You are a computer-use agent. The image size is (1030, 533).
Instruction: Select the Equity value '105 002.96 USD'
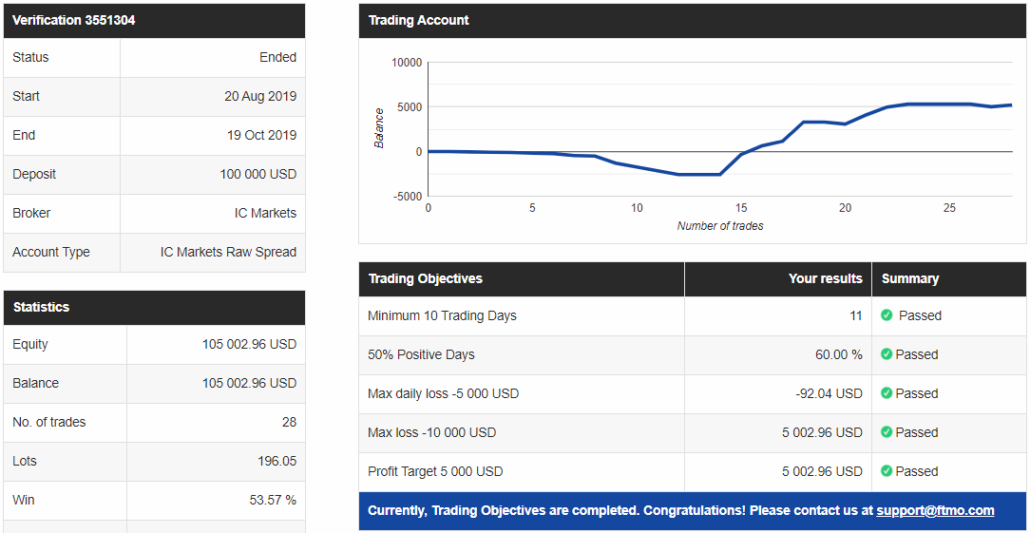249,344
